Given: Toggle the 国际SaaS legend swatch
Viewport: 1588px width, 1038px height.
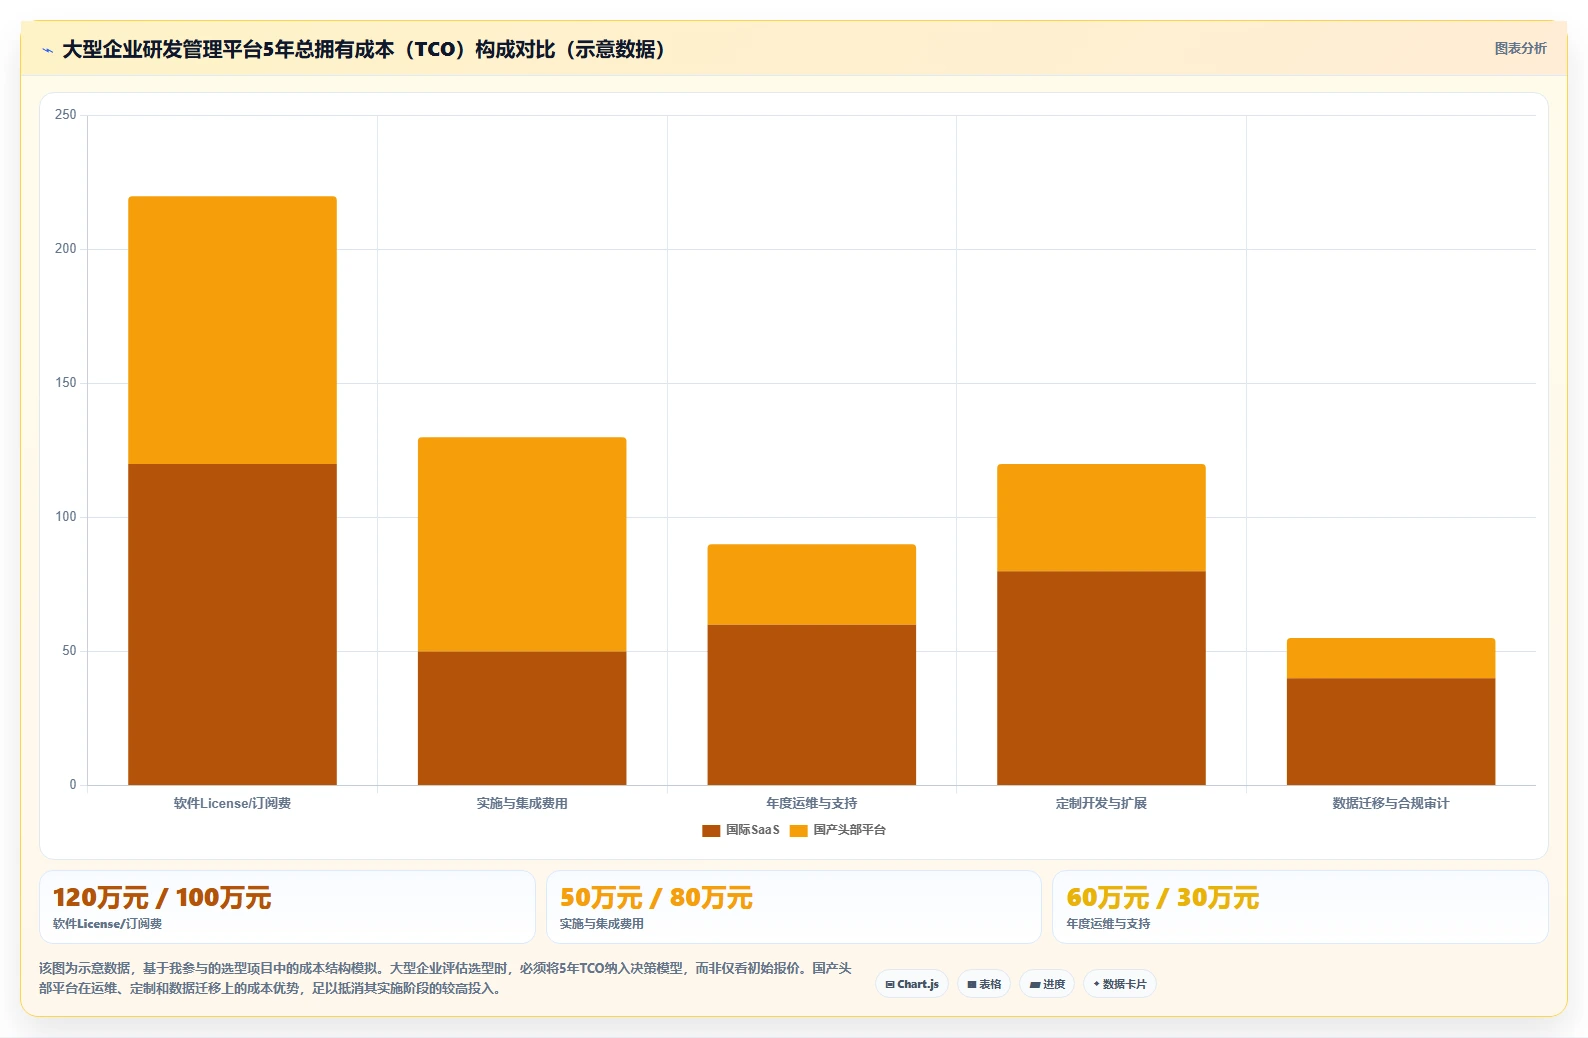Looking at the screenshot, I should click(x=711, y=830).
